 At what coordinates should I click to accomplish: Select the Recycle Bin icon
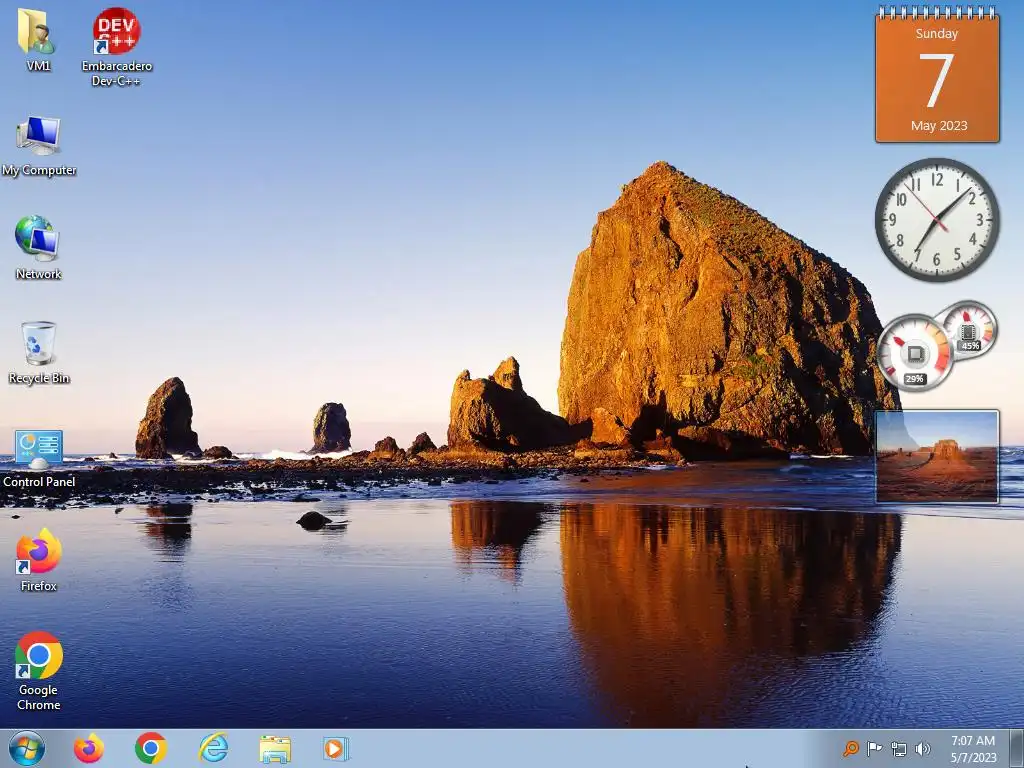tap(39, 352)
